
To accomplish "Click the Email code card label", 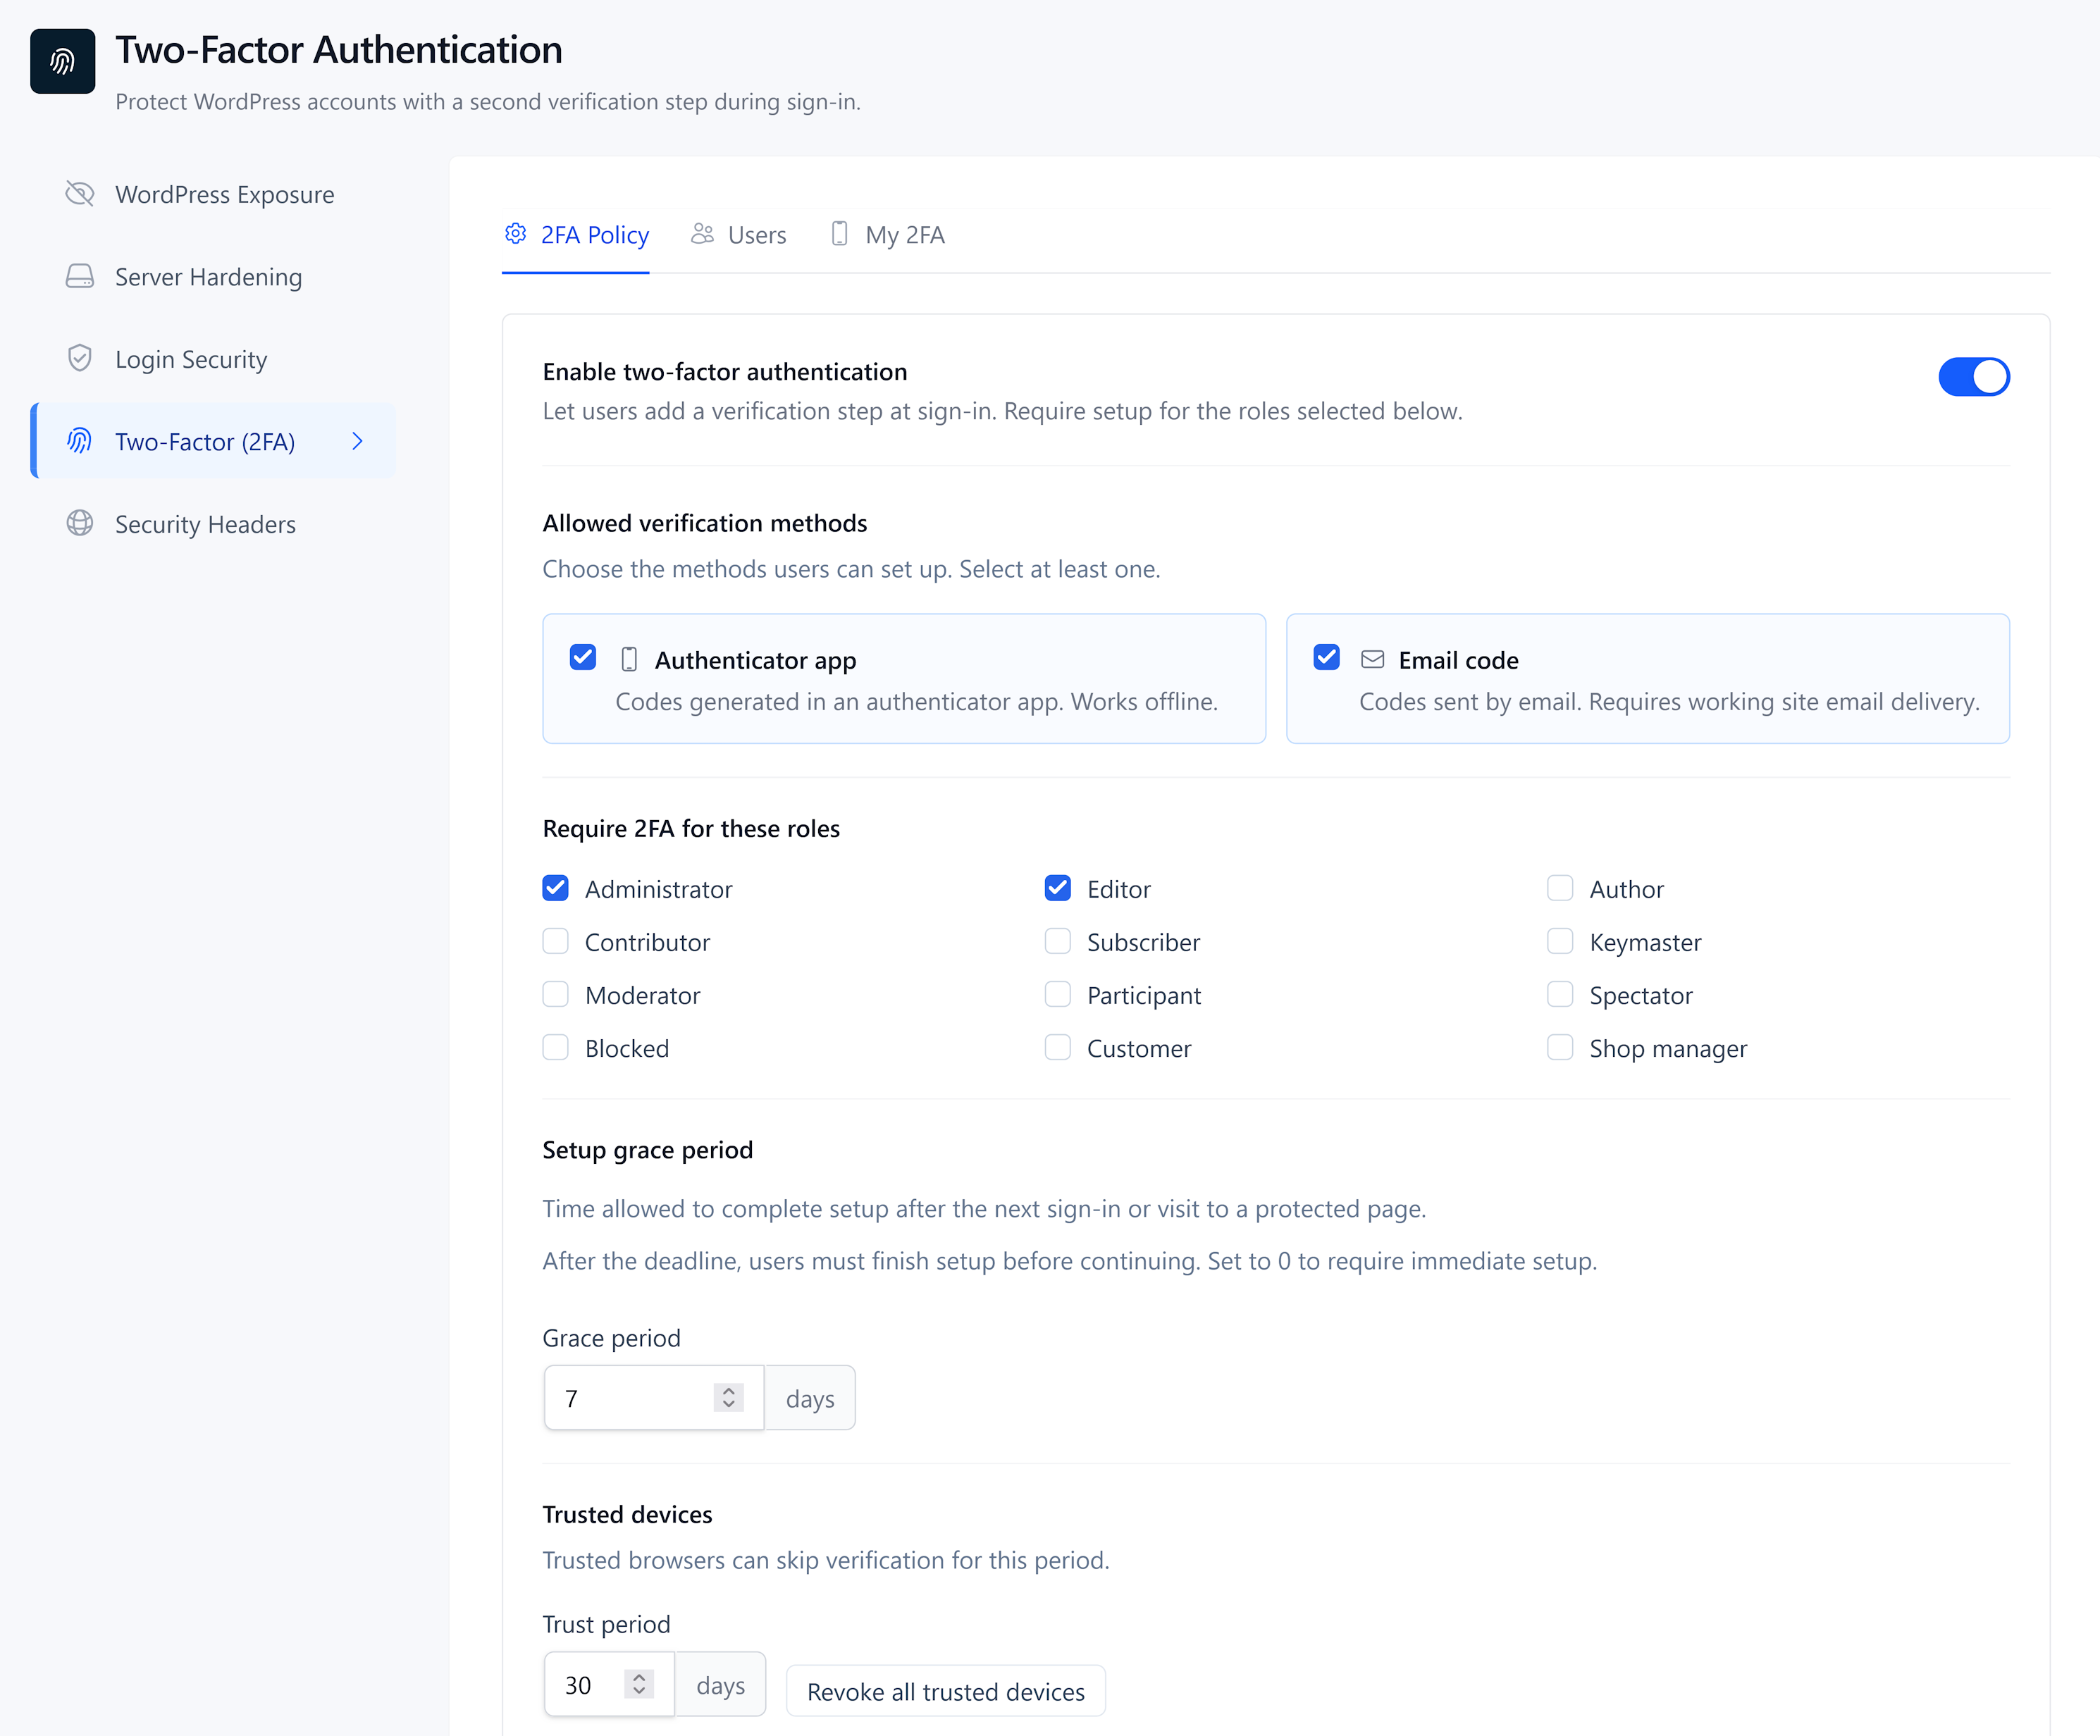I will pos(1458,660).
